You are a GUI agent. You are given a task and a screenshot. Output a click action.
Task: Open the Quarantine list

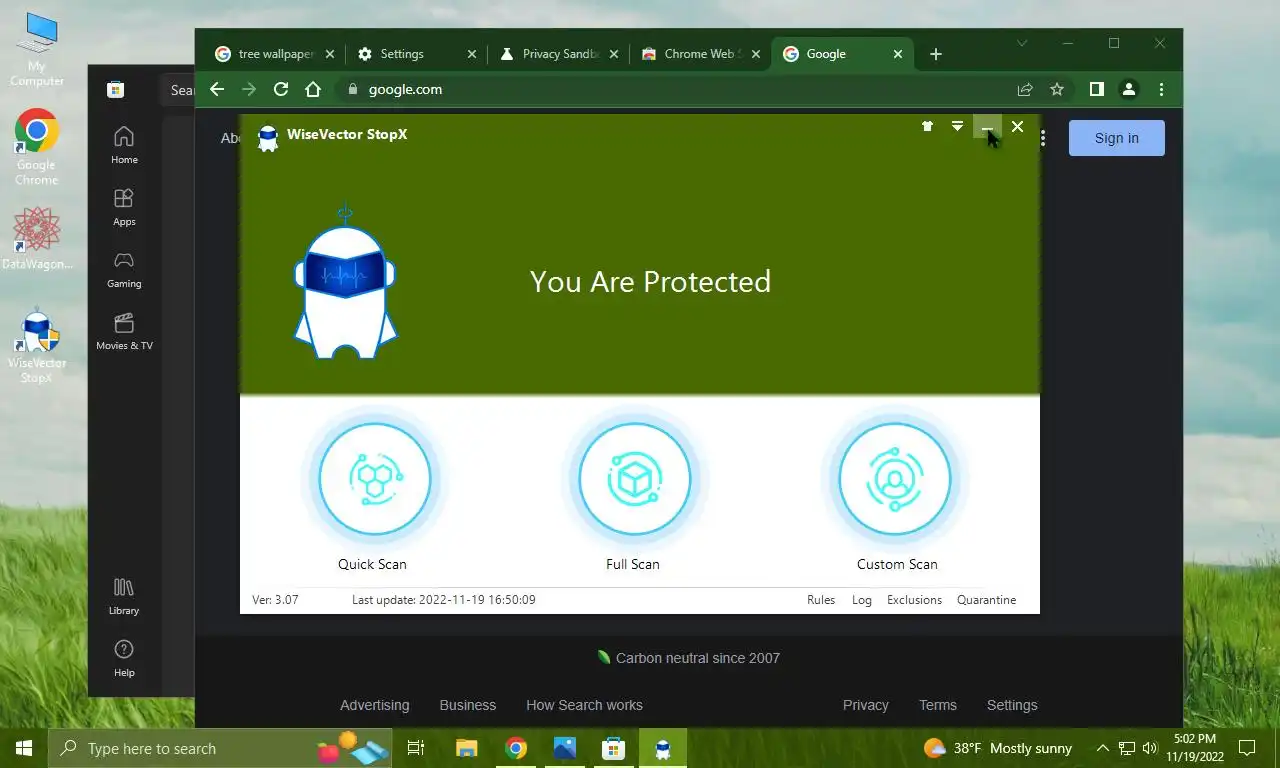coord(986,600)
